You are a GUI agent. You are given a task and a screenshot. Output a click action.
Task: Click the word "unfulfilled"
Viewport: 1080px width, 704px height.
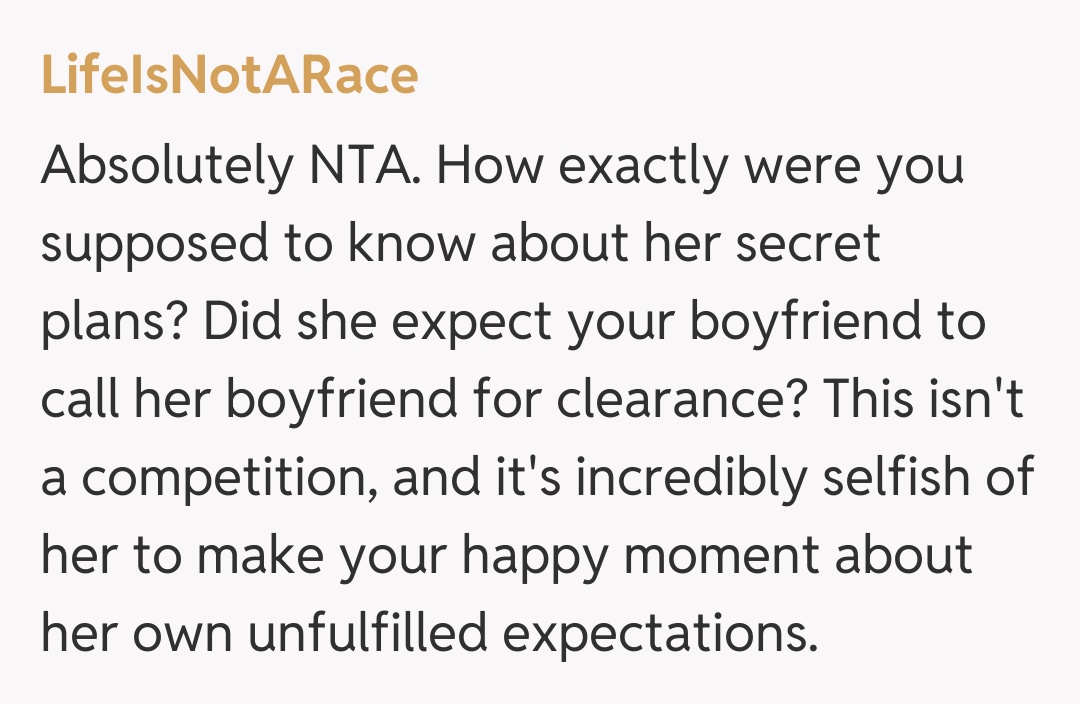click(x=407, y=634)
